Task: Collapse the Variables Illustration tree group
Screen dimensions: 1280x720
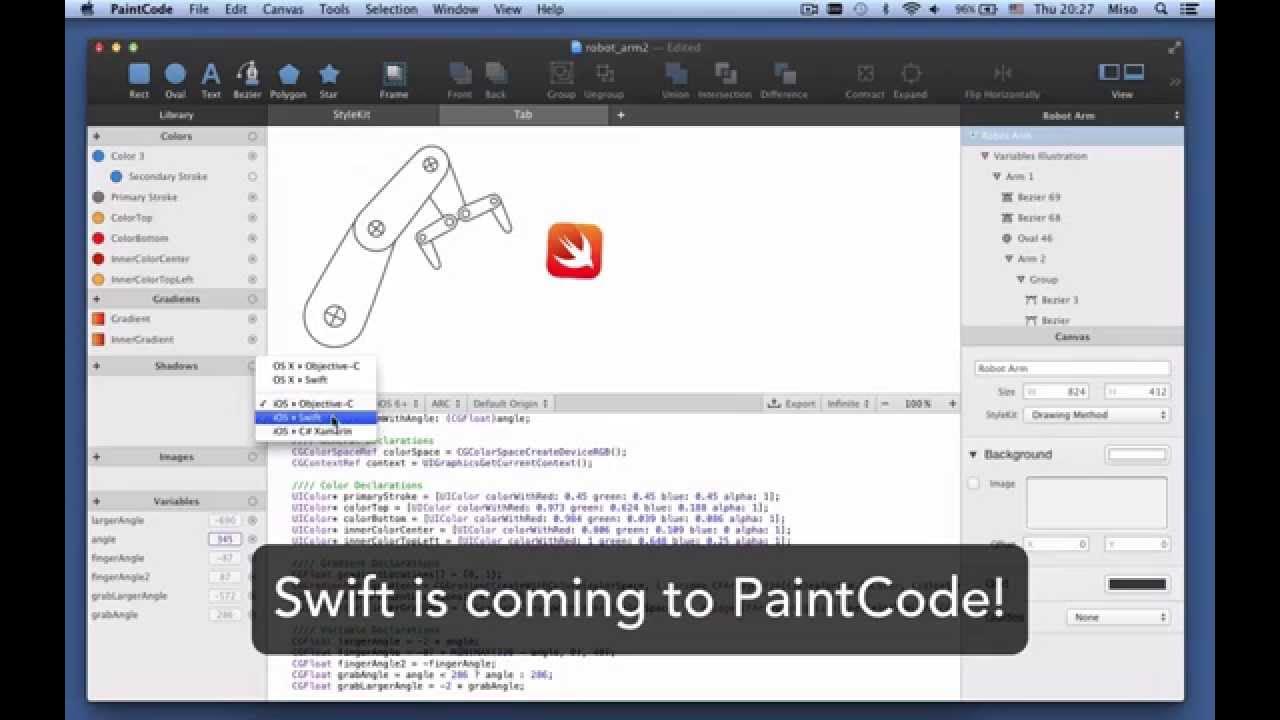Action: 985,156
